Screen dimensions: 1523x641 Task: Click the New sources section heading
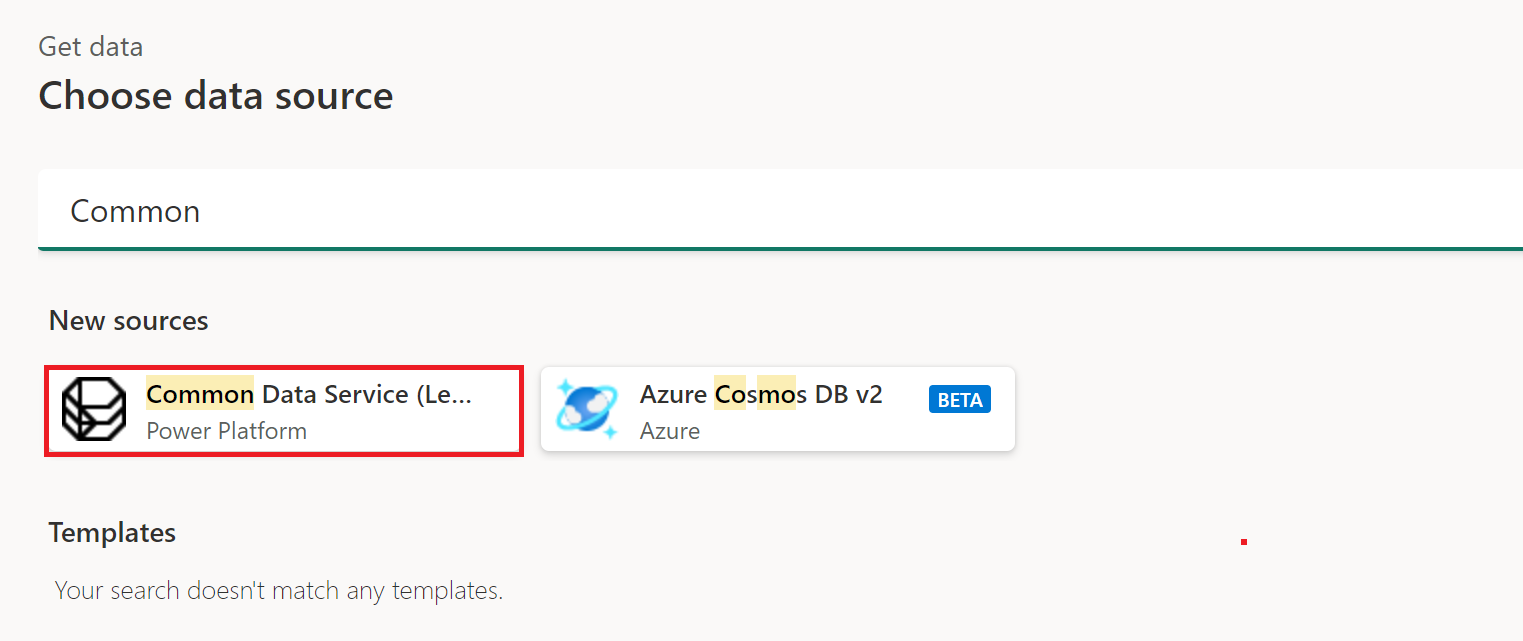click(x=128, y=320)
